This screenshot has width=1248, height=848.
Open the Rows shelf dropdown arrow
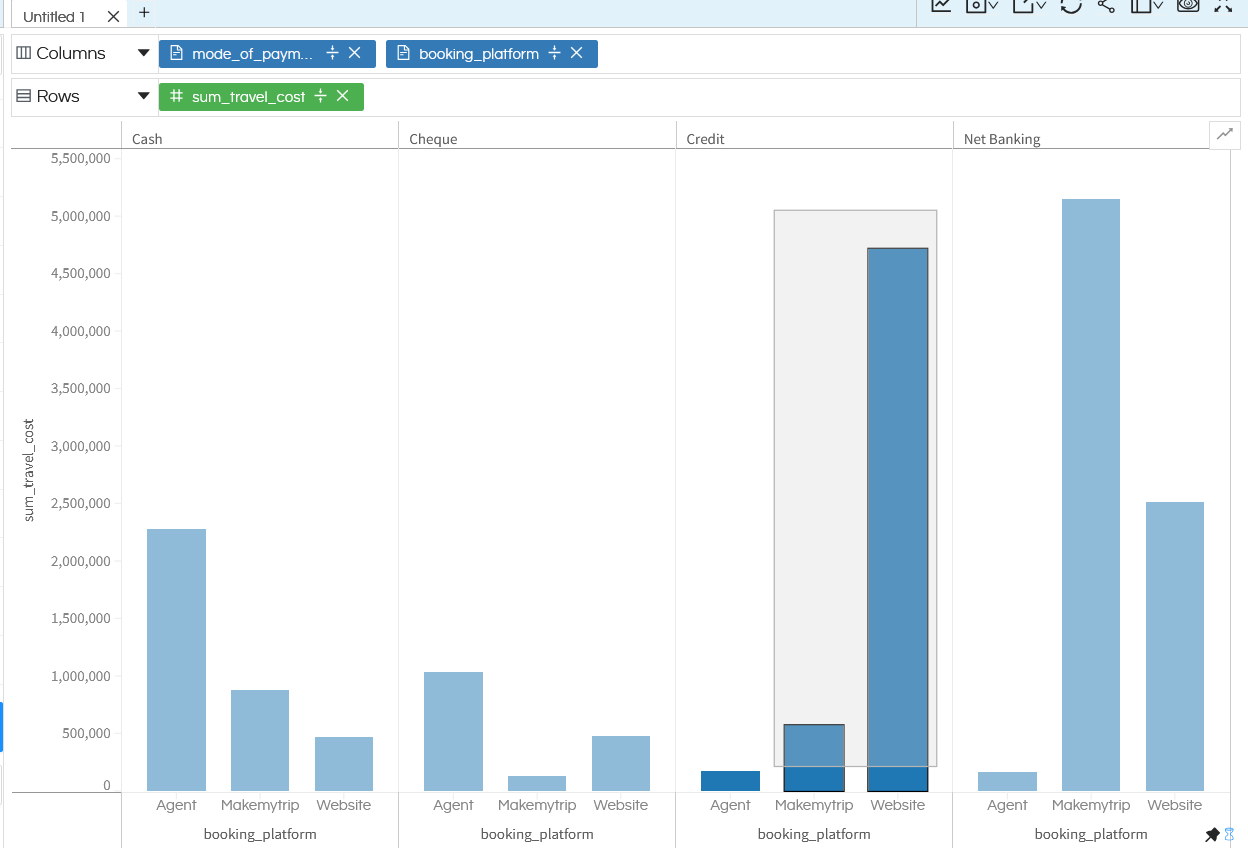[x=144, y=96]
